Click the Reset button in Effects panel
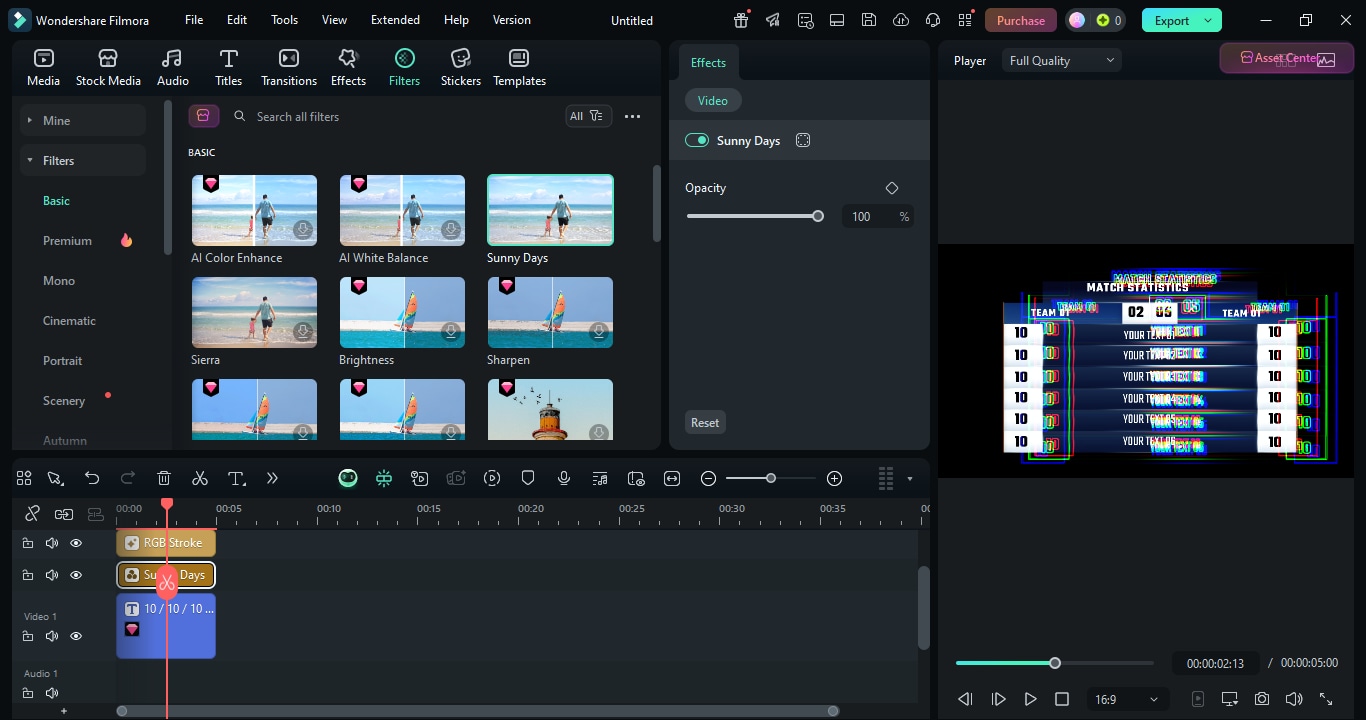Viewport: 1366px width, 720px height. (x=705, y=422)
